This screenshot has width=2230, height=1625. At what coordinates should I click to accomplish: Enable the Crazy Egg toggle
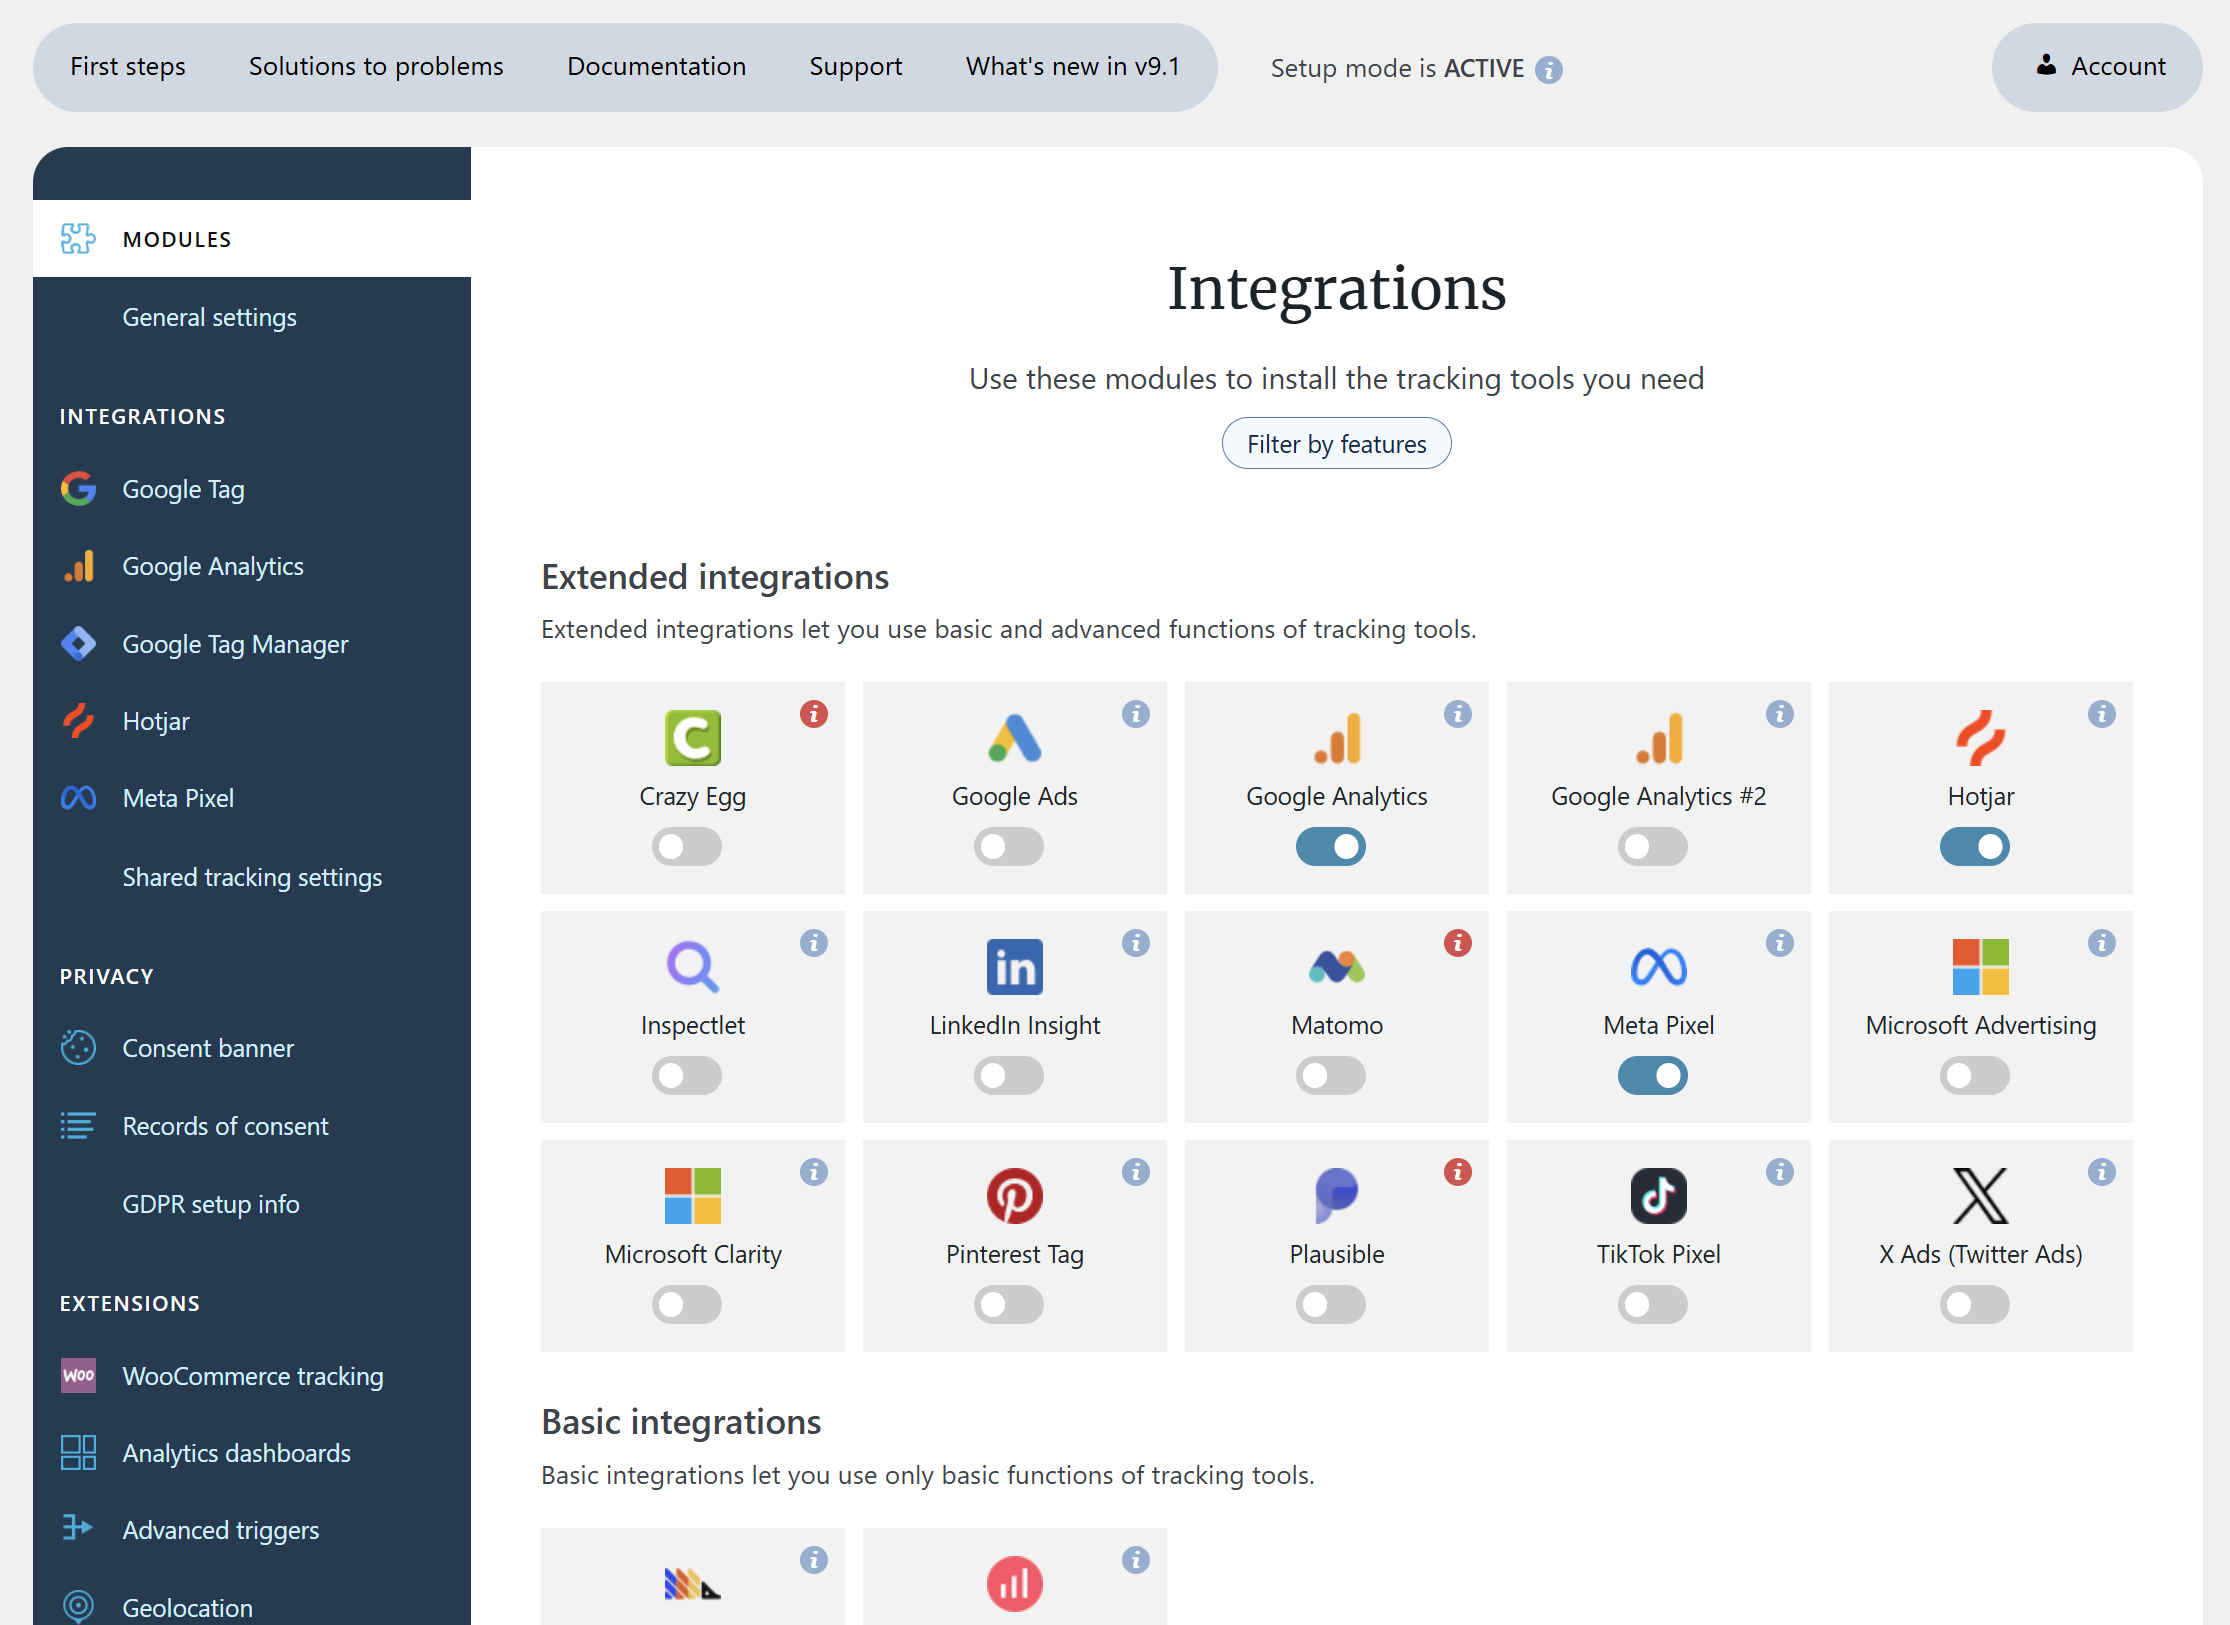pos(687,847)
